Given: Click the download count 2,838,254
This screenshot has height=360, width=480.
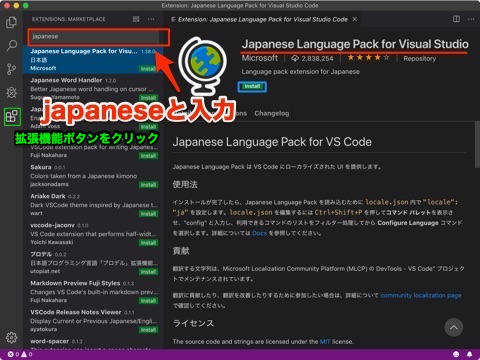Looking at the screenshot, I should click(312, 59).
